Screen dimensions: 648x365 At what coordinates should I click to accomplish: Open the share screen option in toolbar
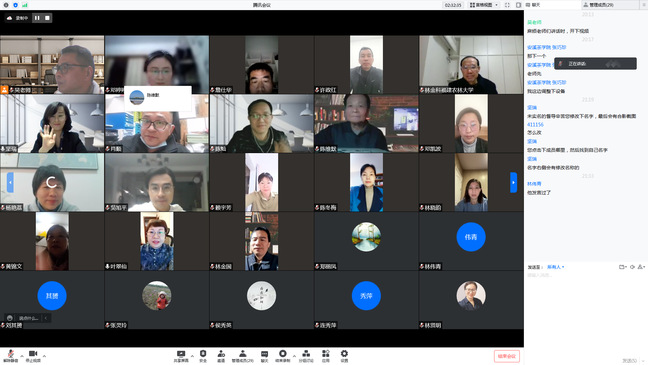(181, 356)
